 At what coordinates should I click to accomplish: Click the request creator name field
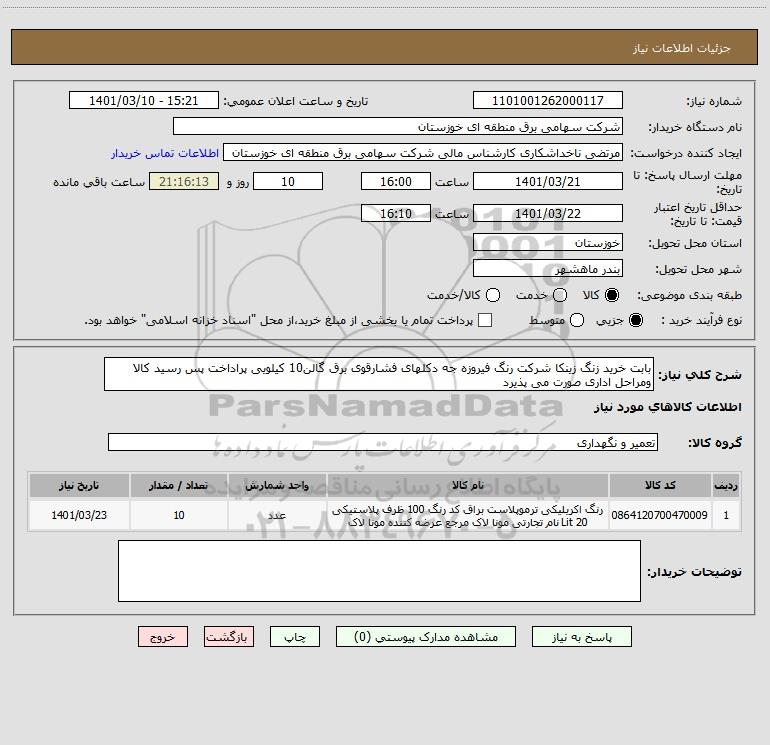click(x=423, y=153)
